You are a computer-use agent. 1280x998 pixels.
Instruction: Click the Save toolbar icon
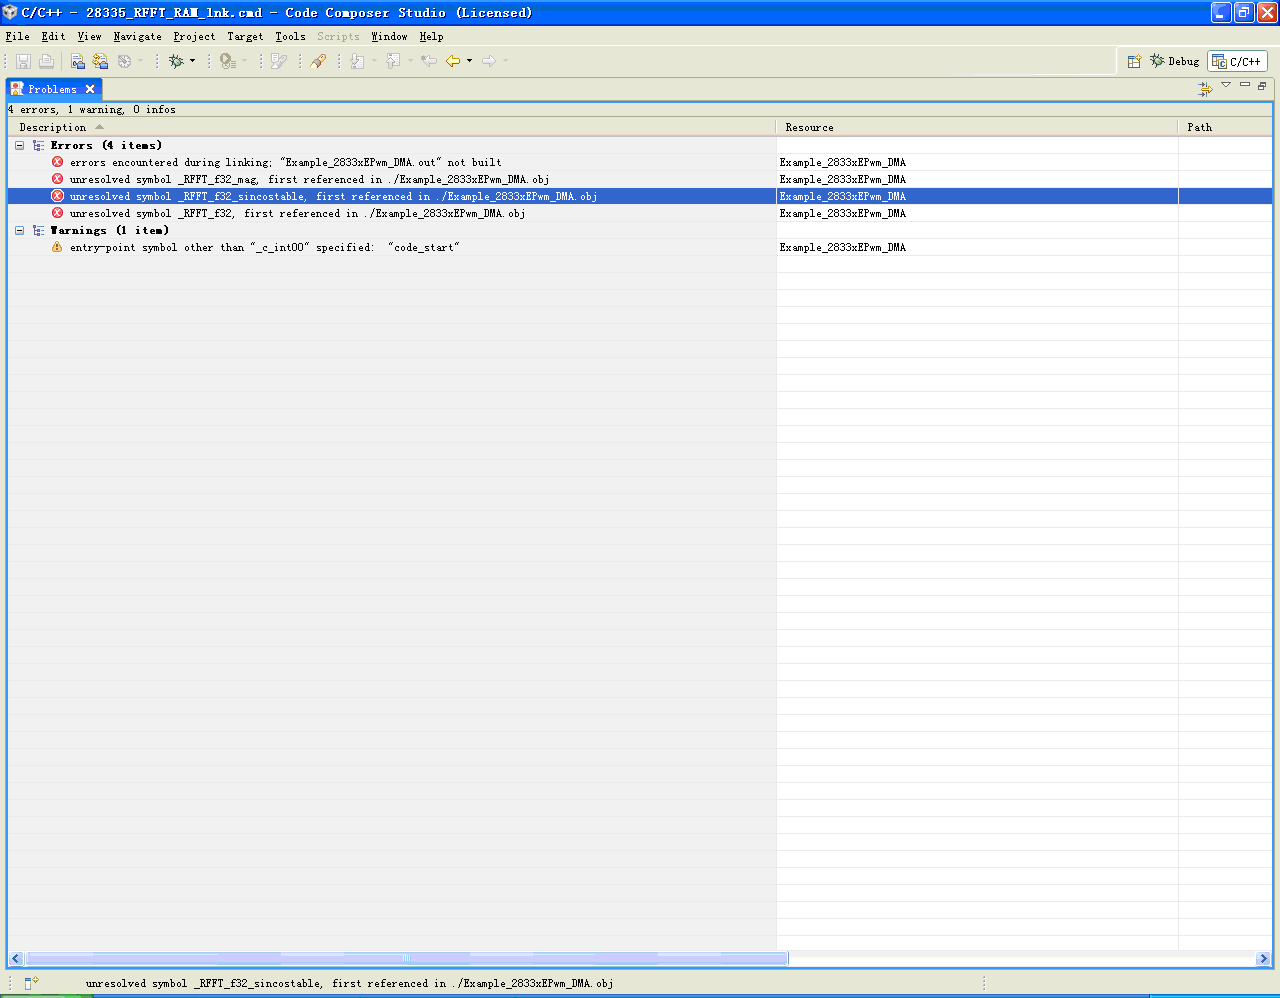click(24, 61)
